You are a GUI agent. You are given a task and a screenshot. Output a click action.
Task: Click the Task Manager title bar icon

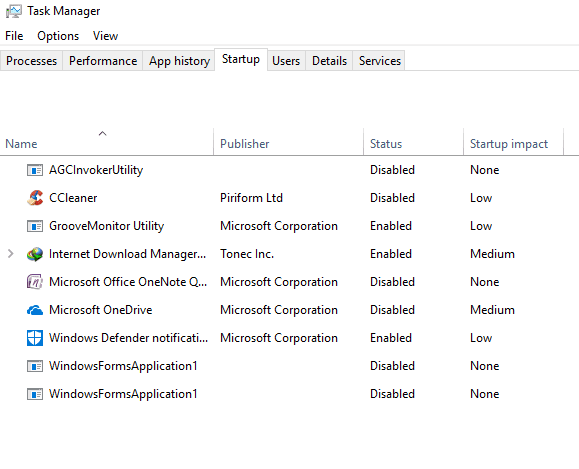tap(14, 11)
